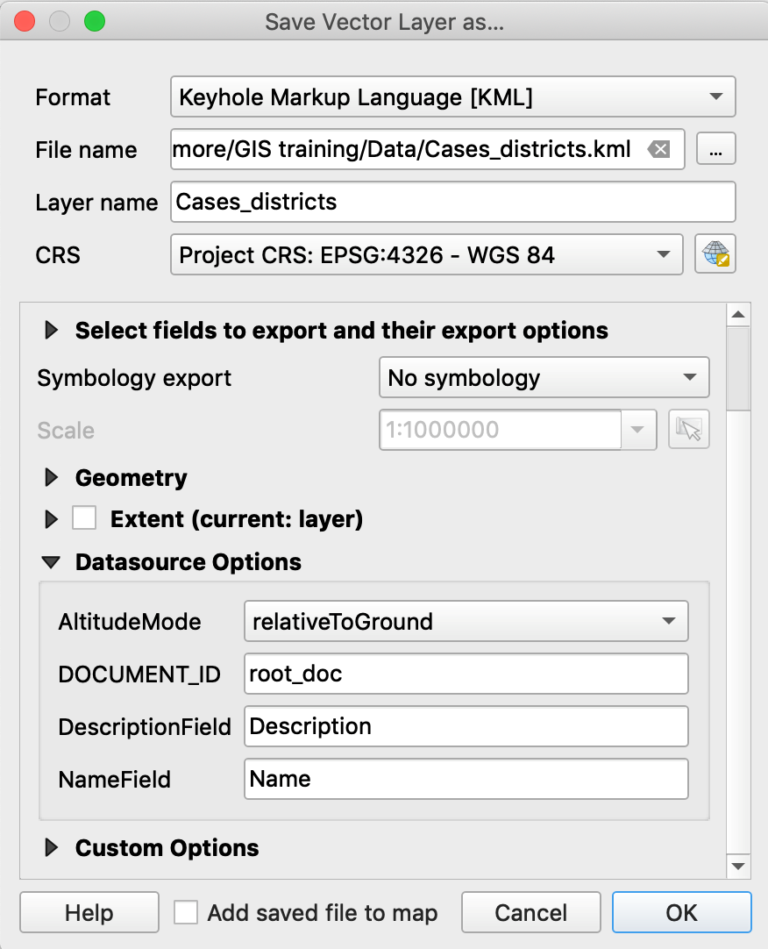
Task: Expand Select fields to export section
Action: click(51, 330)
